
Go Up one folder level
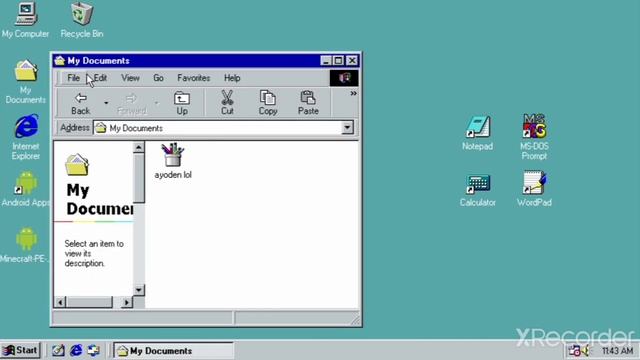pos(182,104)
